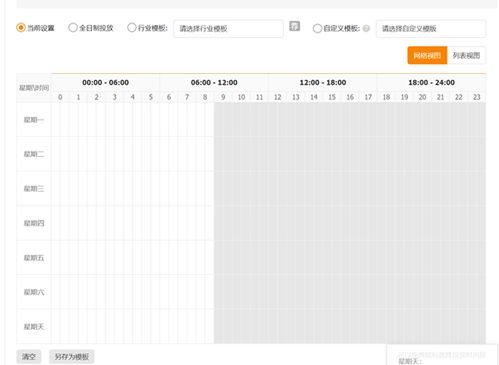Open the 请选择行业模板 dropdown
Image resolution: width=499 pixels, height=365 pixels.
tap(228, 29)
